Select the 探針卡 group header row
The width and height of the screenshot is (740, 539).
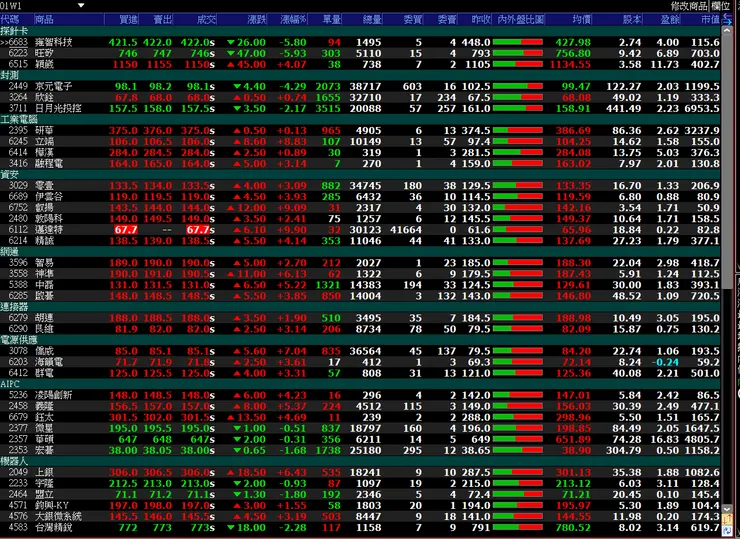(x=361, y=31)
